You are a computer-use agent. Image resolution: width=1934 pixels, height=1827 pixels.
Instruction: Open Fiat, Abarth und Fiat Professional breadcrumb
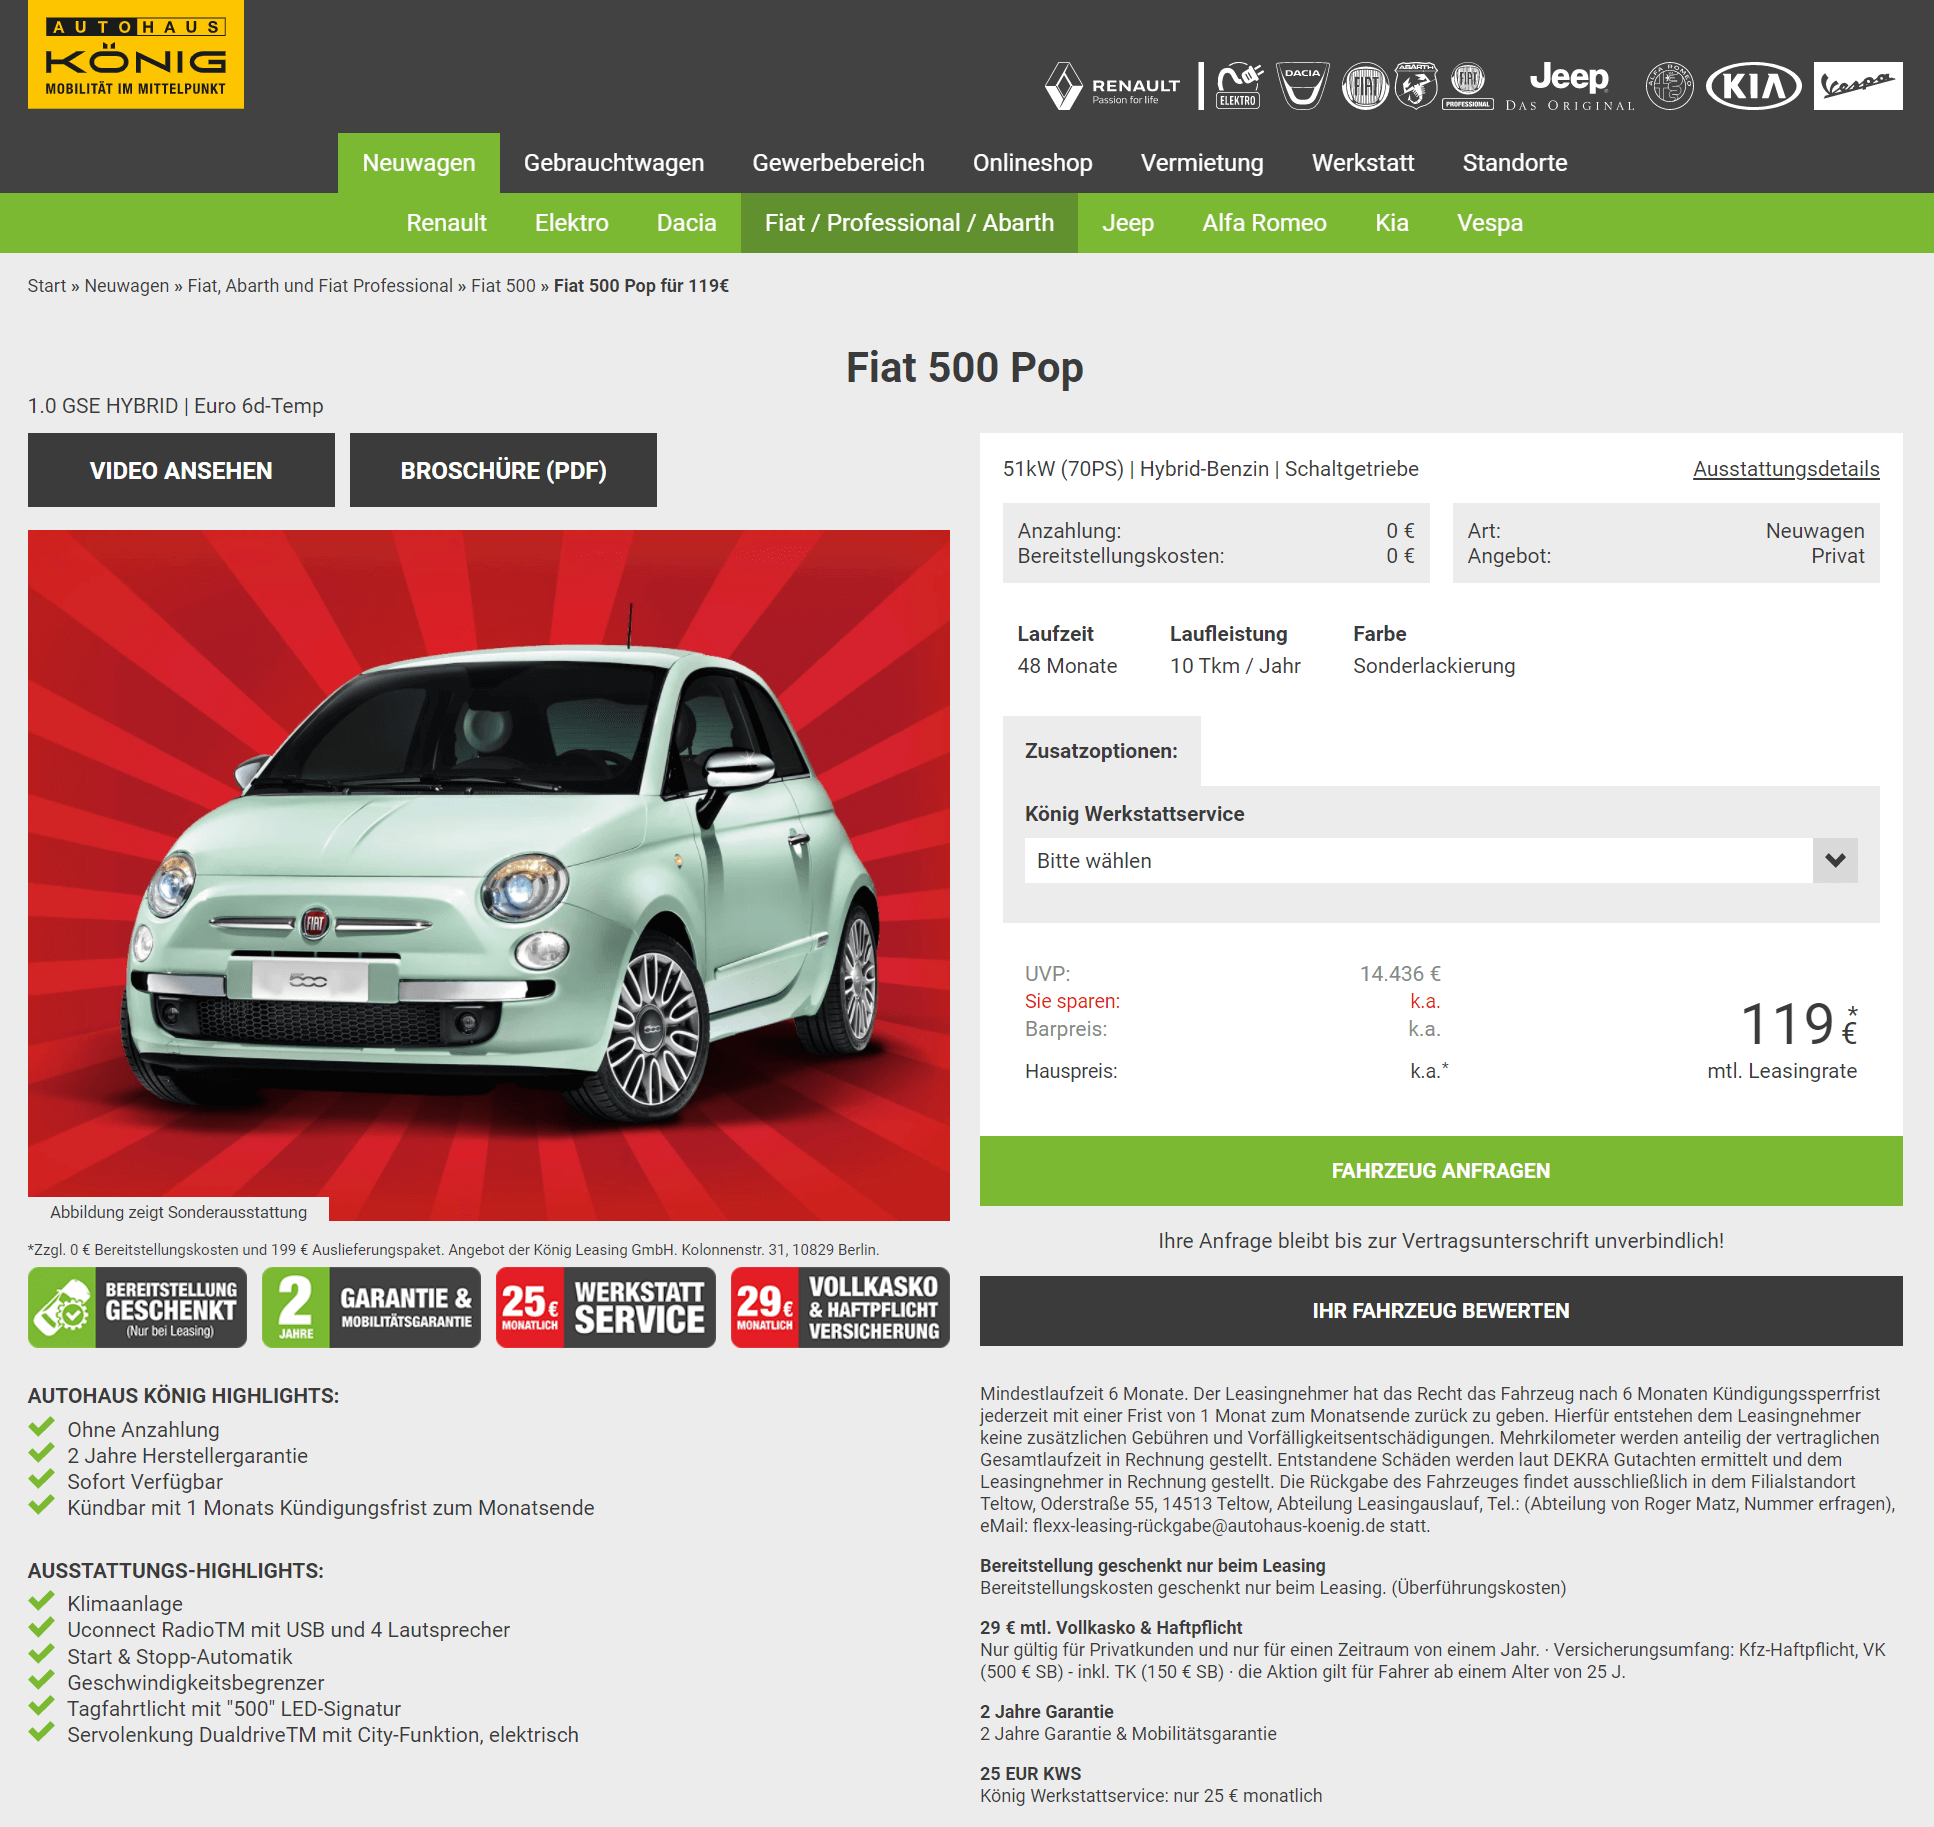pos(320,286)
